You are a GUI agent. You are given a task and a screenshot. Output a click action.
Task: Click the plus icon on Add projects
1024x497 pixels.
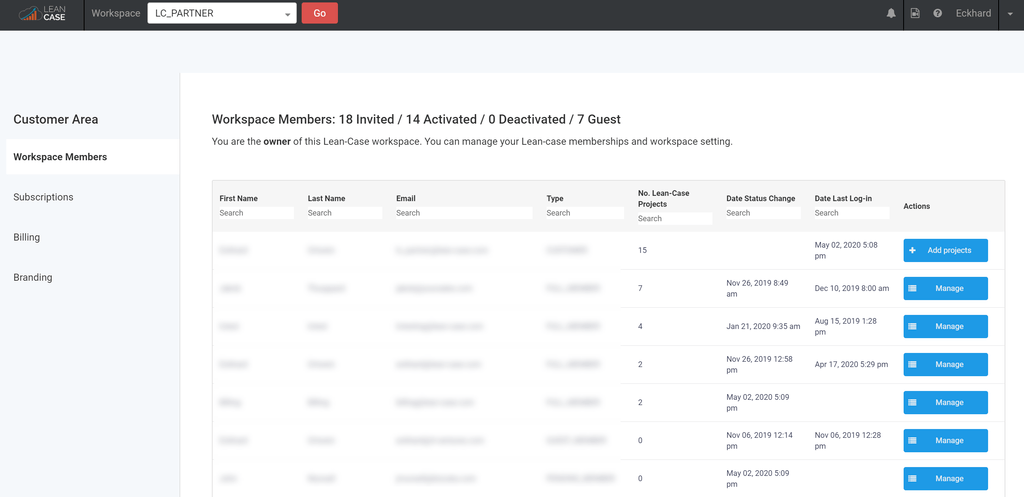[x=912, y=250]
